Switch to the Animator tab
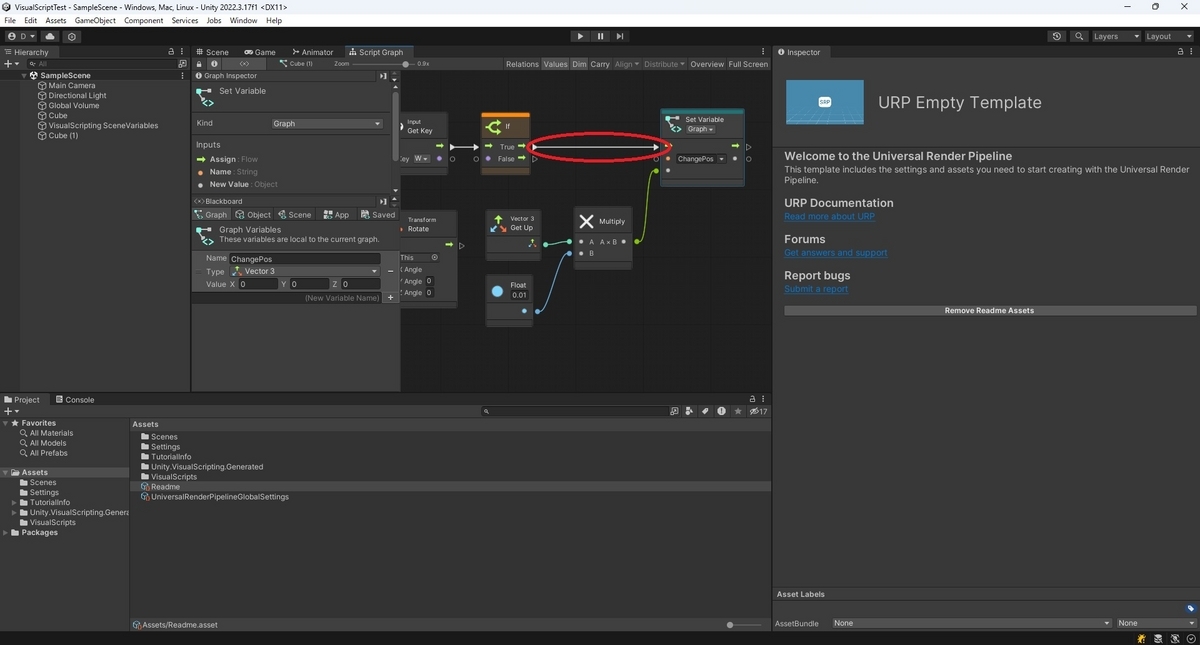 point(312,52)
